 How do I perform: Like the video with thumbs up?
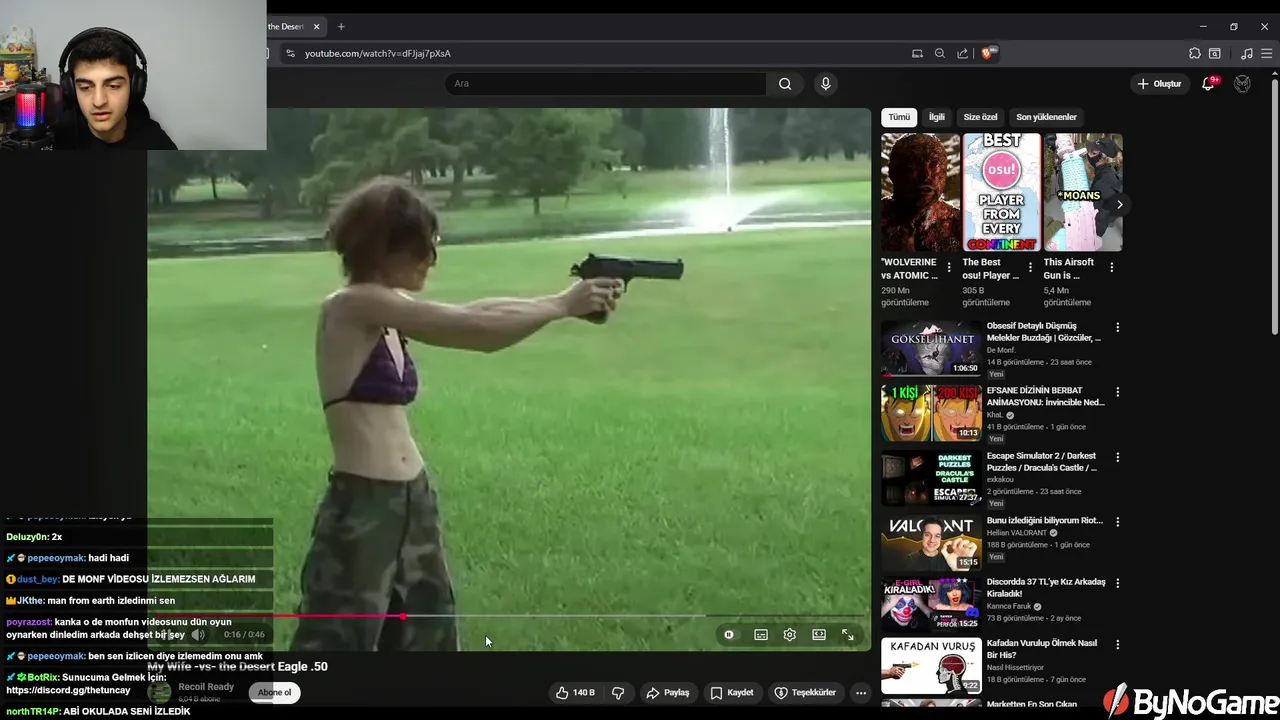575,692
